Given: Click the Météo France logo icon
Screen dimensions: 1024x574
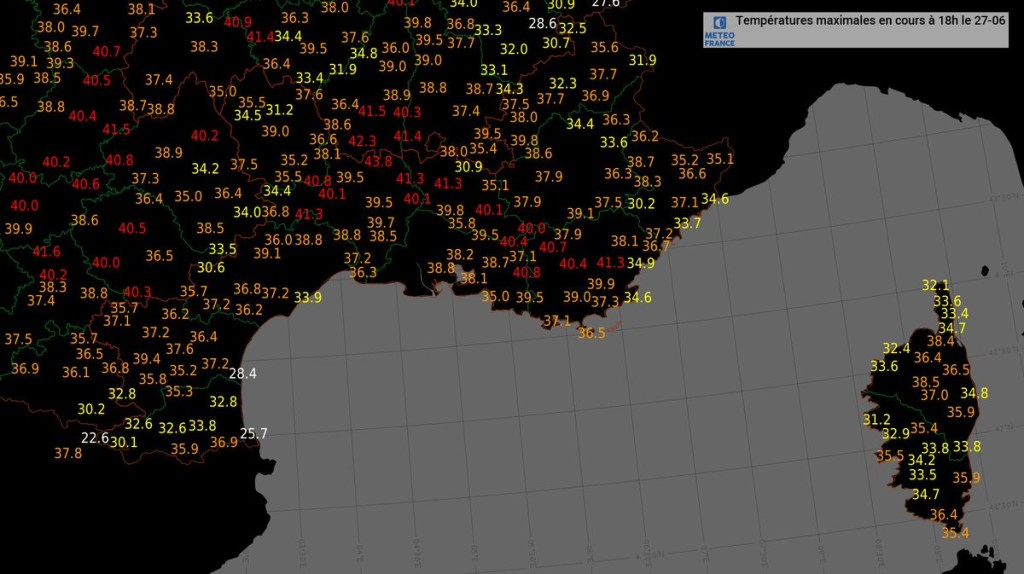Looking at the screenshot, I should point(719,30).
